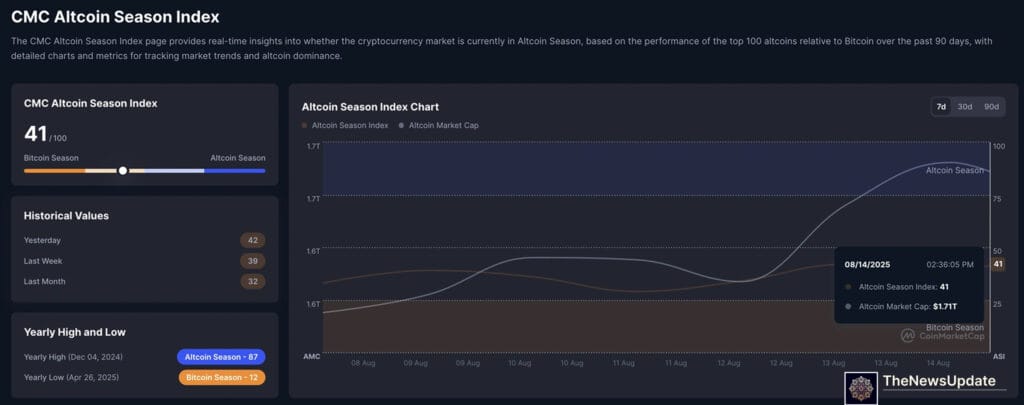Click the TheNewsUpdate text link
The height and width of the screenshot is (405, 1024).
(939, 382)
